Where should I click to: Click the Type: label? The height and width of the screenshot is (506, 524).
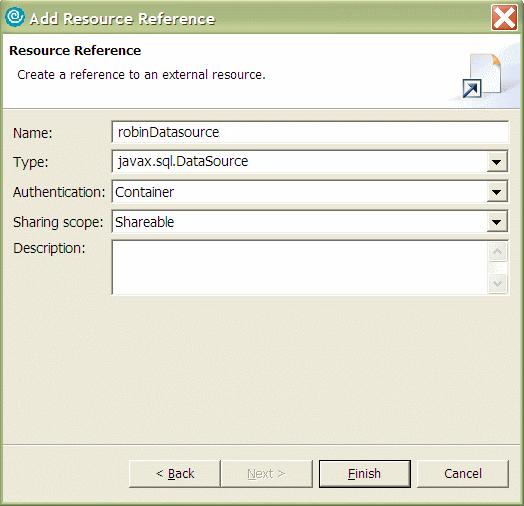point(31,163)
